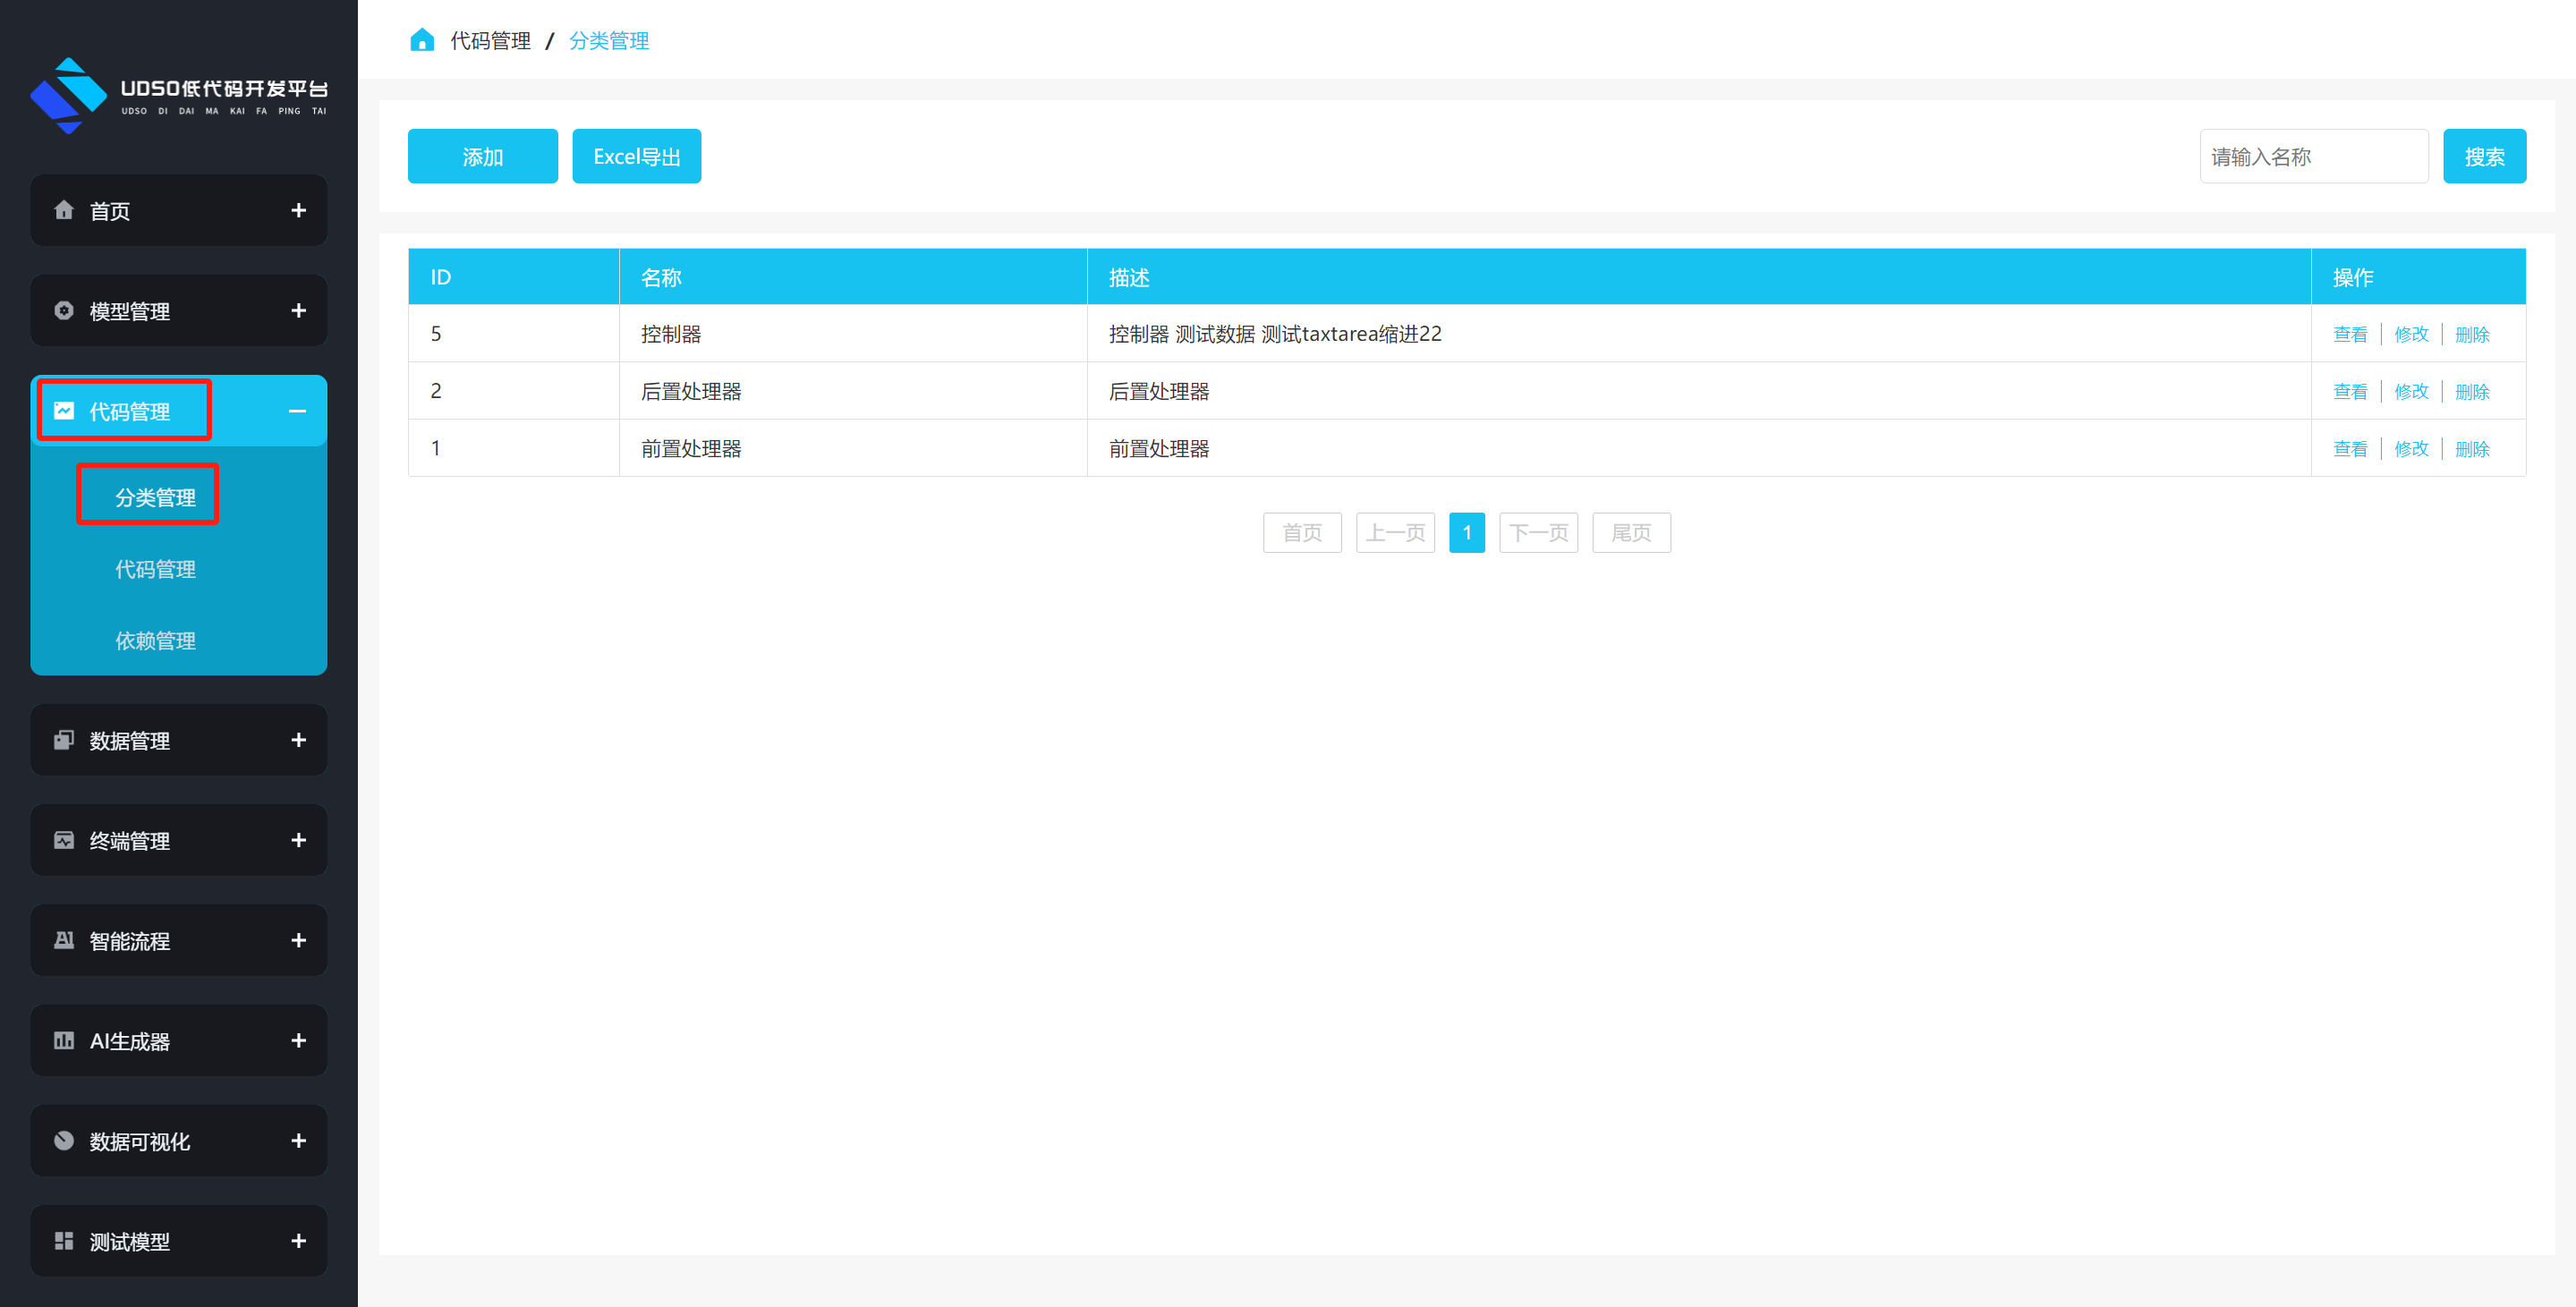Click the 终端管理 sidebar icon
Image resolution: width=2576 pixels, height=1307 pixels.
click(x=64, y=840)
